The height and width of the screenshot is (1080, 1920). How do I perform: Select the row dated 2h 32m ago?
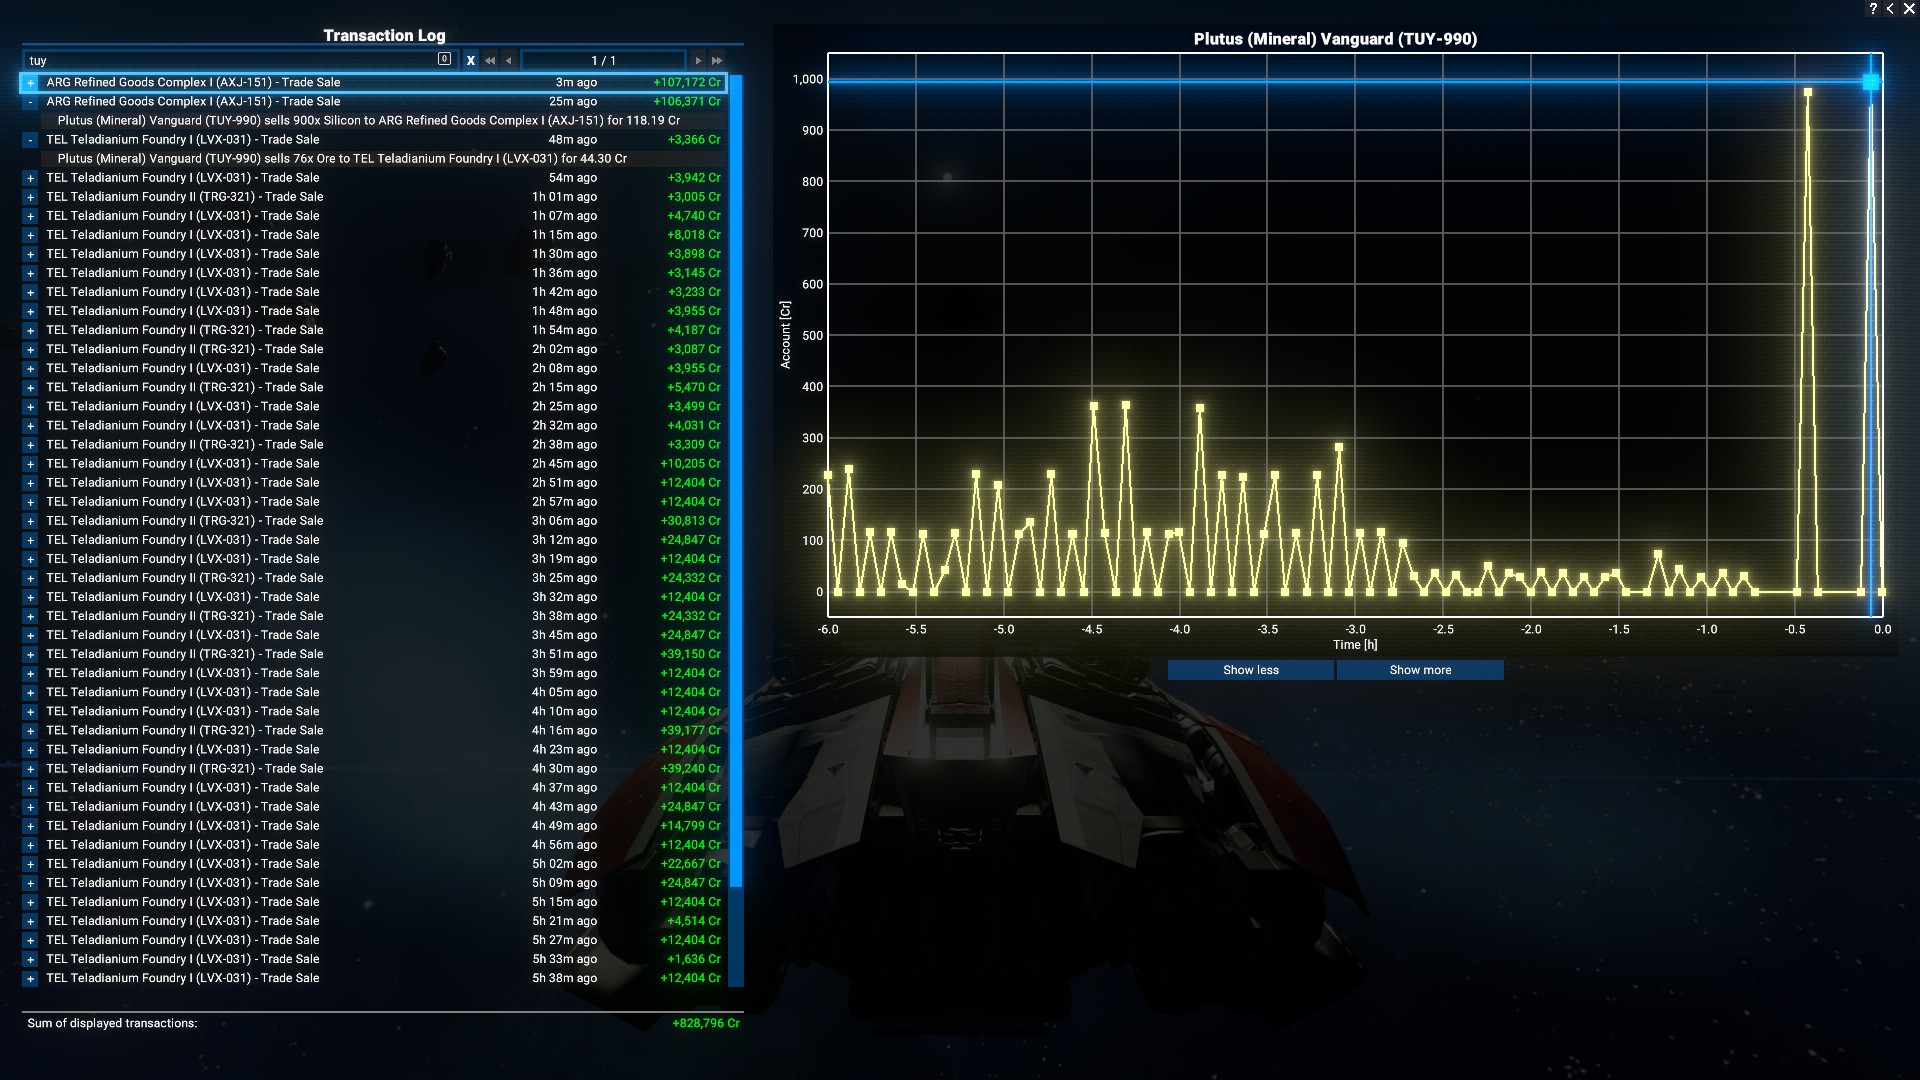pyautogui.click(x=374, y=425)
